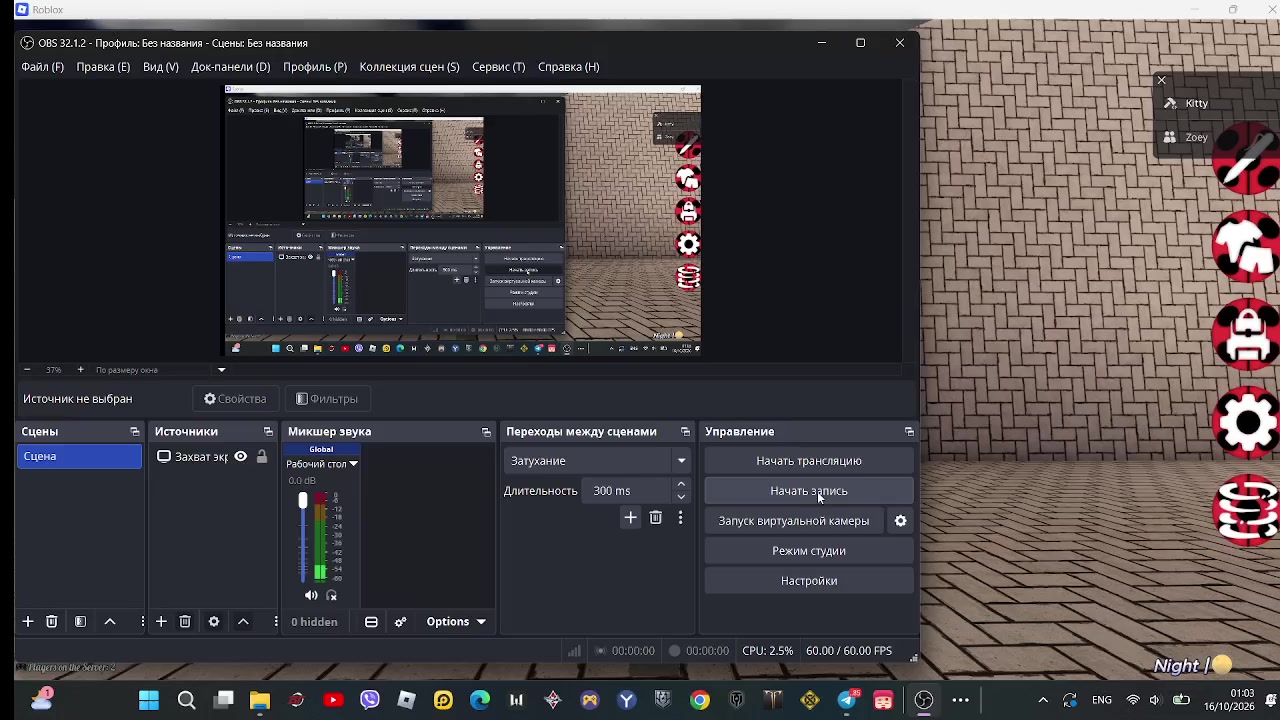Click the Рабочий стол volume fader

[303, 536]
